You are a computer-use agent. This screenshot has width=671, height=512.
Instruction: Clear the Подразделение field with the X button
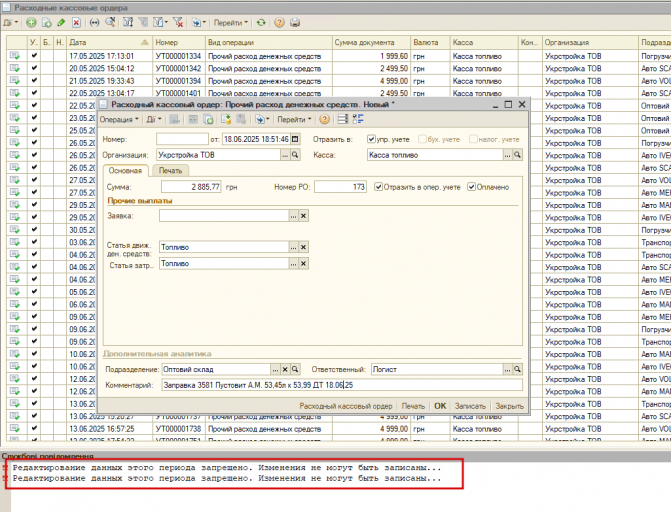(x=285, y=369)
